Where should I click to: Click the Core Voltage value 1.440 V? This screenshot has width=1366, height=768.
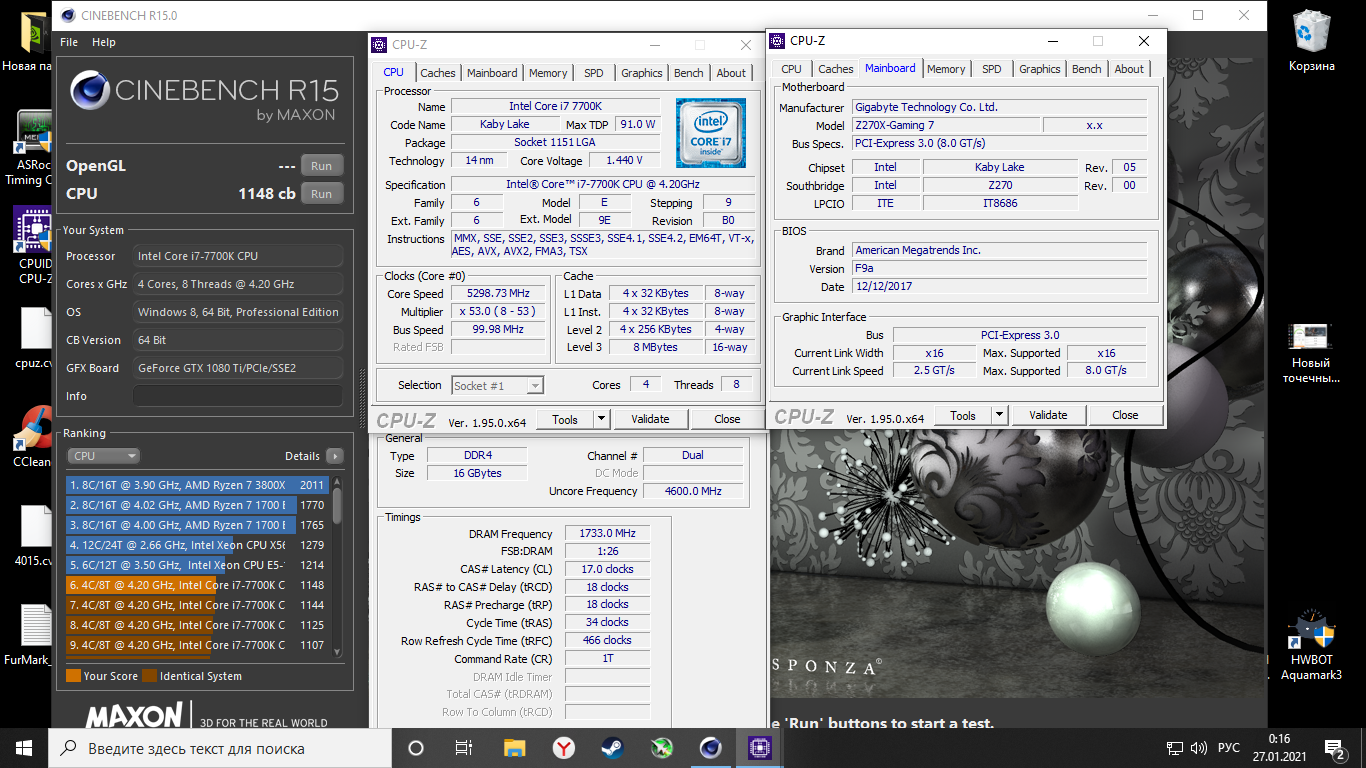[x=624, y=160]
